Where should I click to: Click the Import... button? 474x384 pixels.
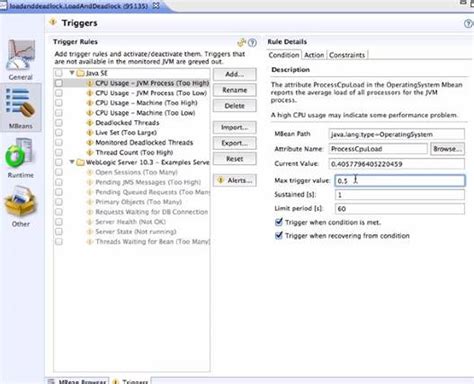click(235, 127)
